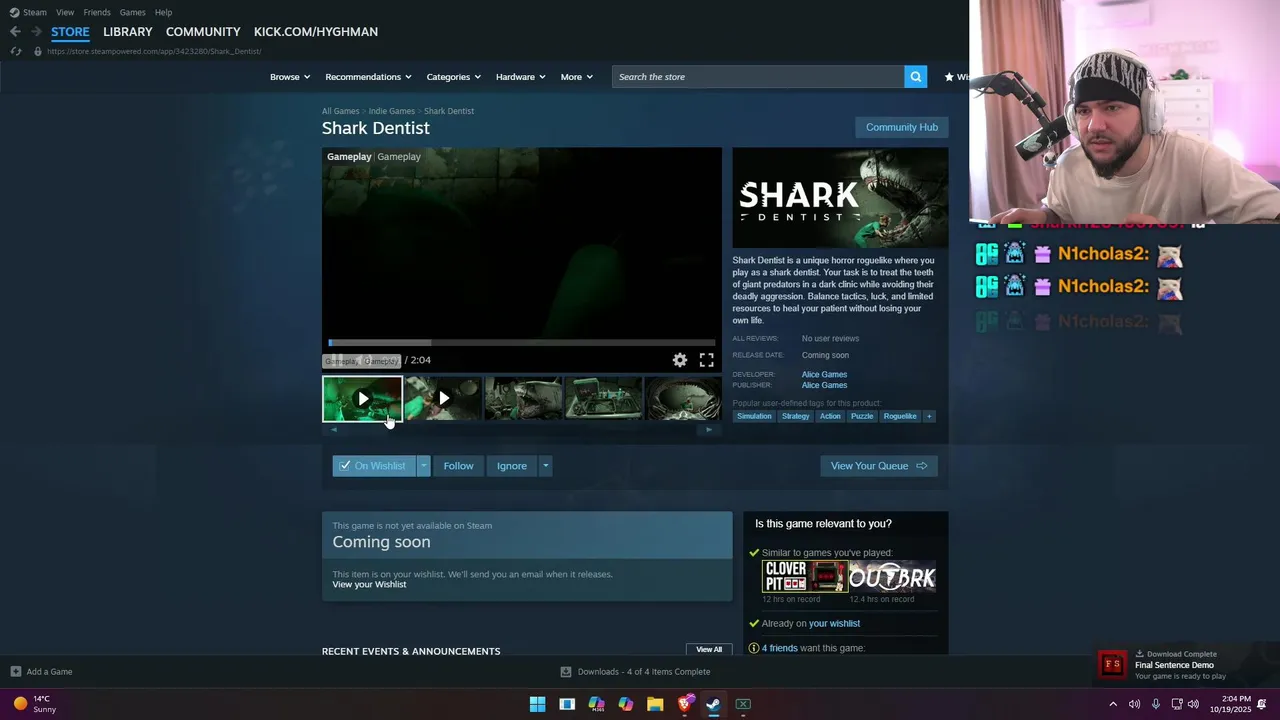Click the Roguelike tag
Image resolution: width=1280 pixels, height=720 pixels.
tap(900, 416)
